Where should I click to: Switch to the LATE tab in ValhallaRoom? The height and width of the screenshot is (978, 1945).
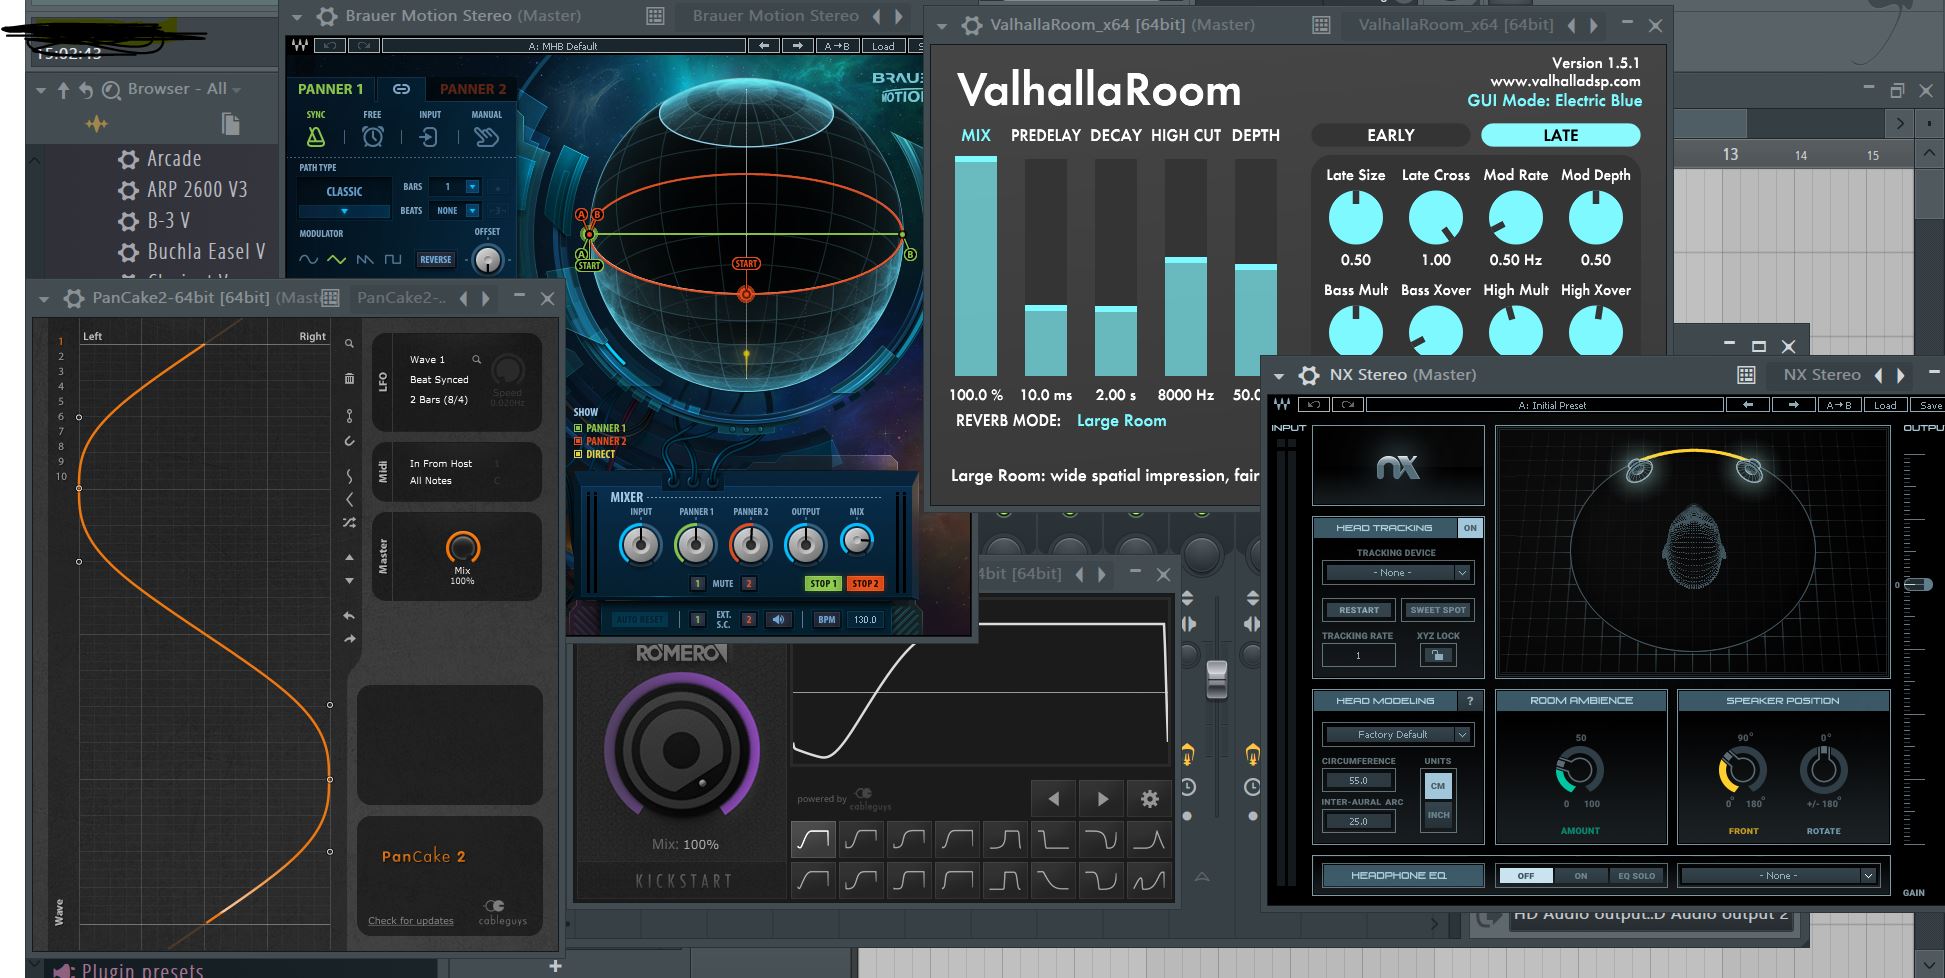coord(1560,135)
